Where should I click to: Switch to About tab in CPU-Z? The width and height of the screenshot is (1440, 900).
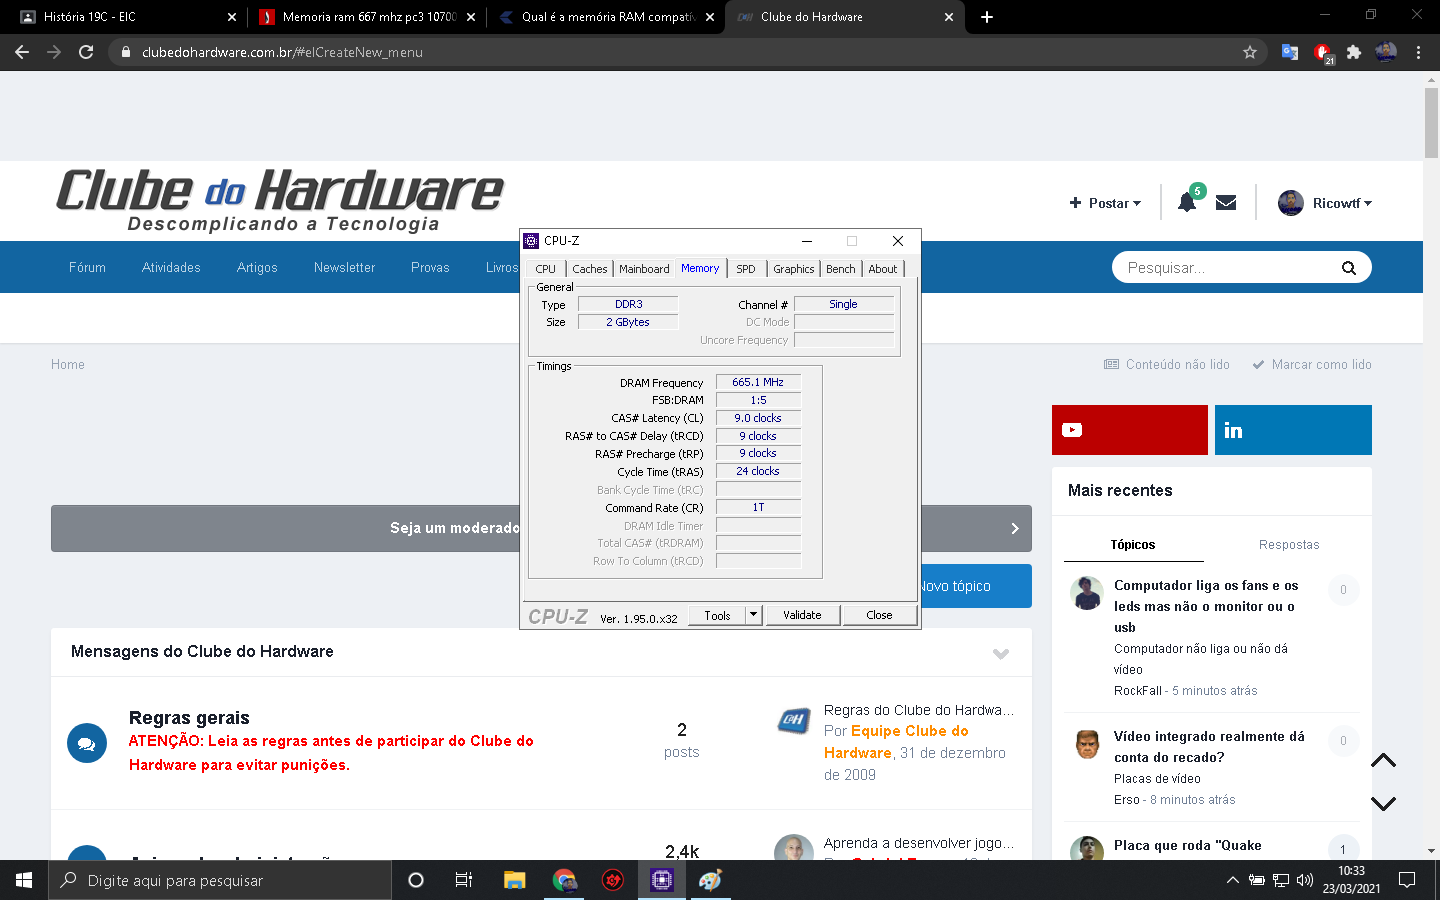click(883, 269)
